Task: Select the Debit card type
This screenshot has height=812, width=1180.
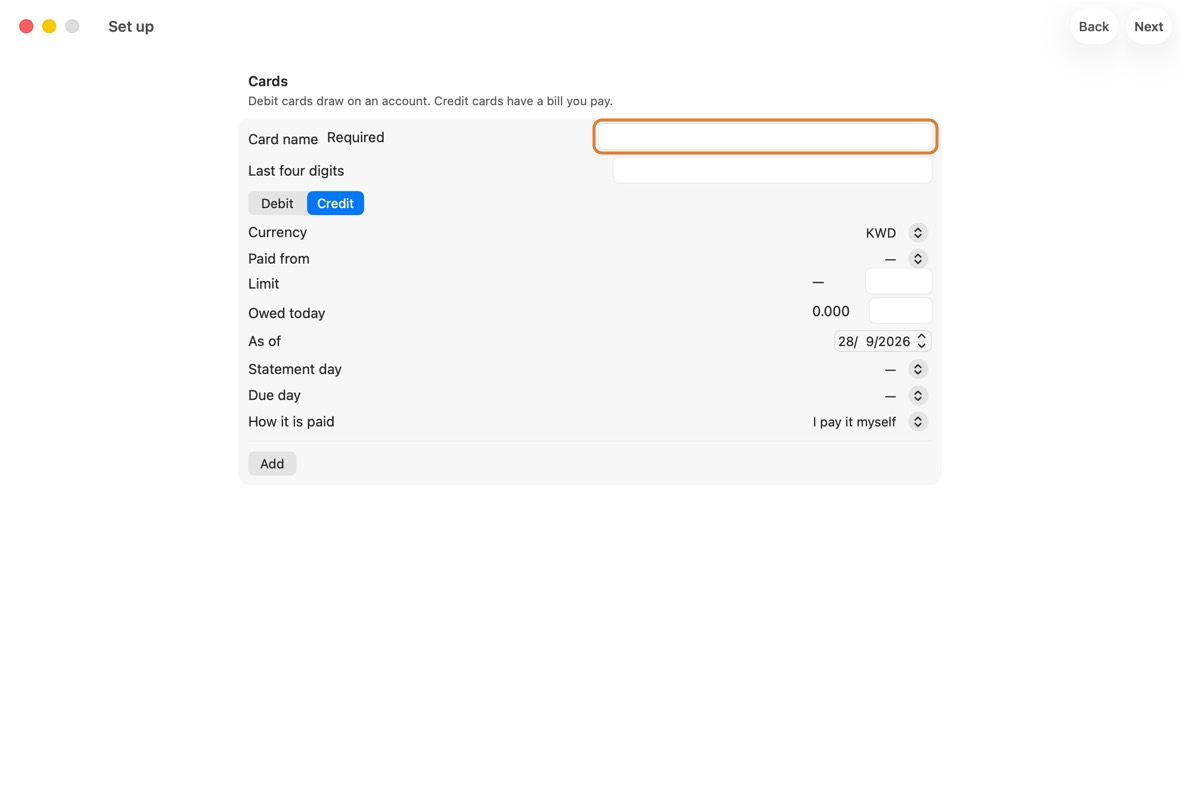Action: pos(277,203)
